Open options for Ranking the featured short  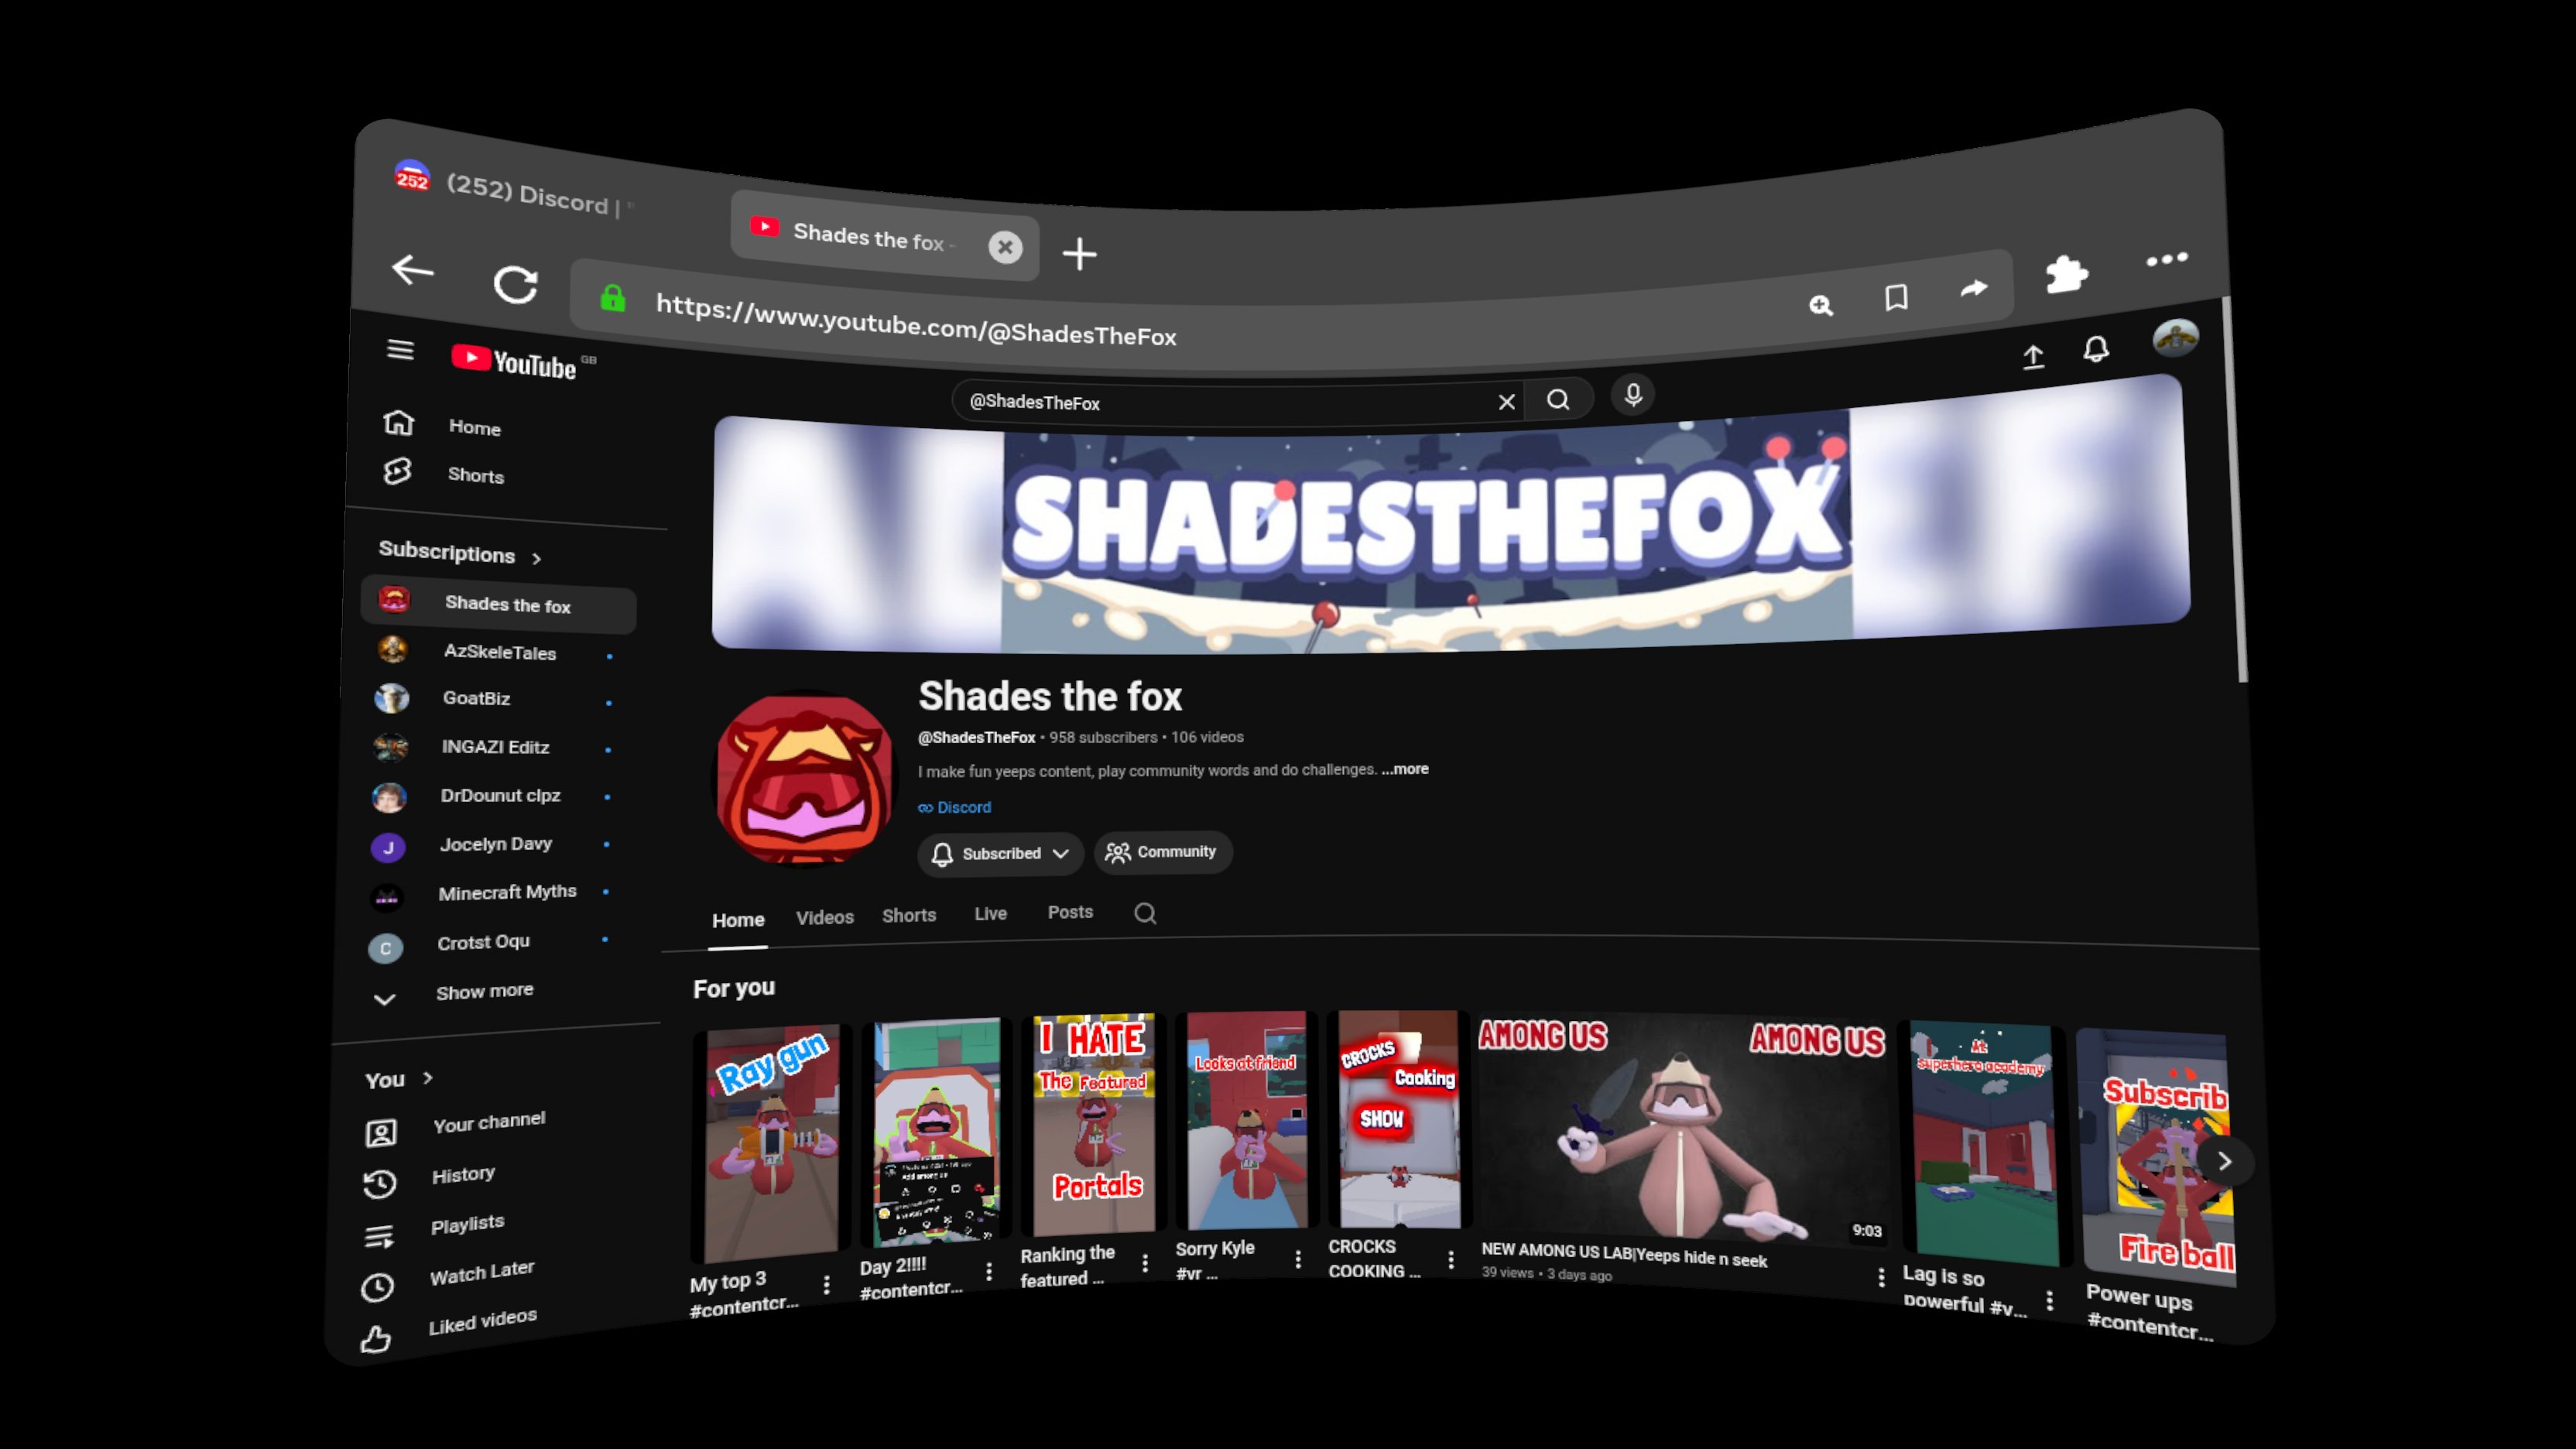[1145, 1263]
